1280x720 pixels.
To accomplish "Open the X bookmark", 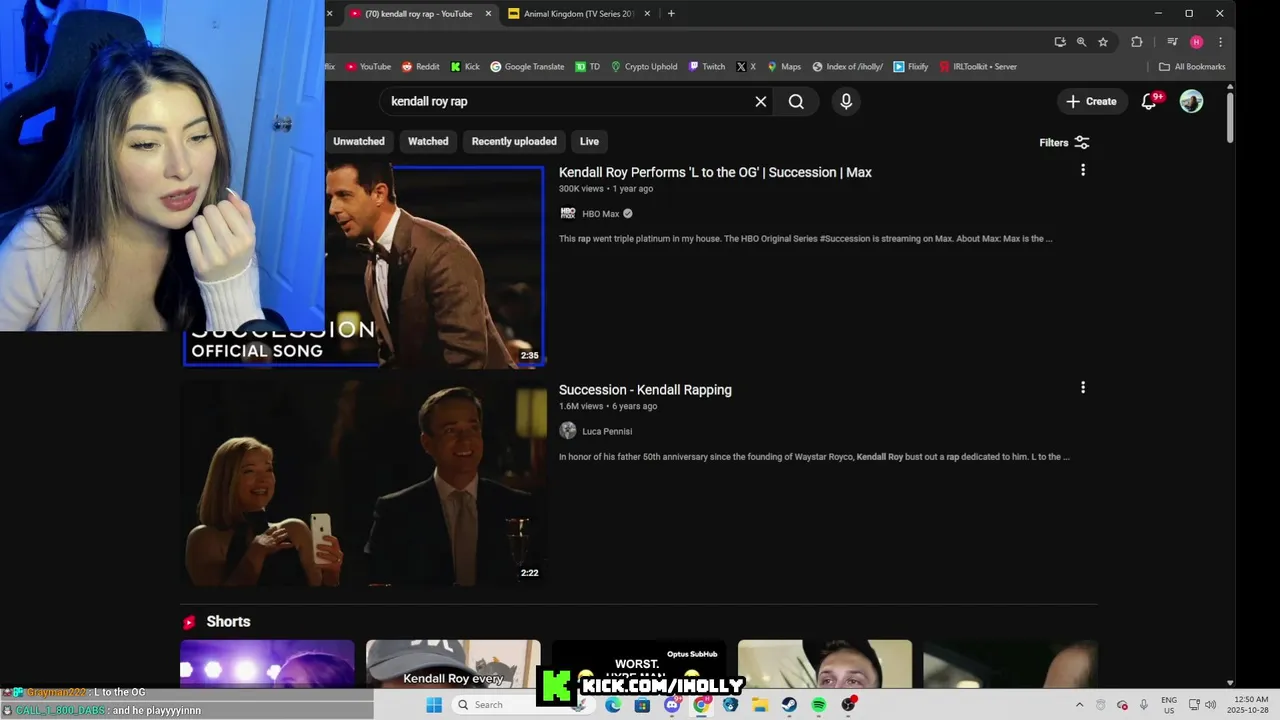I will point(746,67).
